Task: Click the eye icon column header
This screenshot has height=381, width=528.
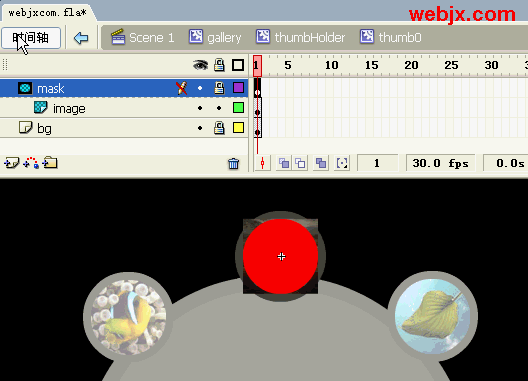Action: point(200,65)
